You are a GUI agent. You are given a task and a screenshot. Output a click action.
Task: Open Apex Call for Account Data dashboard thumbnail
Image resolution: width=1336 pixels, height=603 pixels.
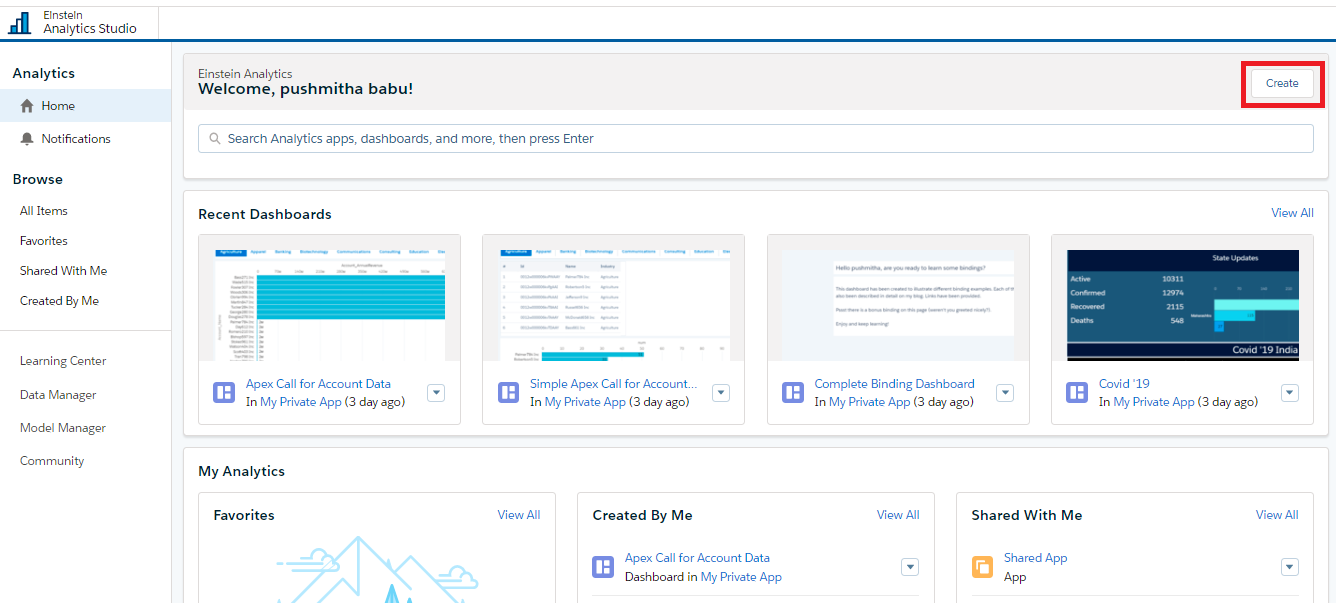tap(330, 304)
